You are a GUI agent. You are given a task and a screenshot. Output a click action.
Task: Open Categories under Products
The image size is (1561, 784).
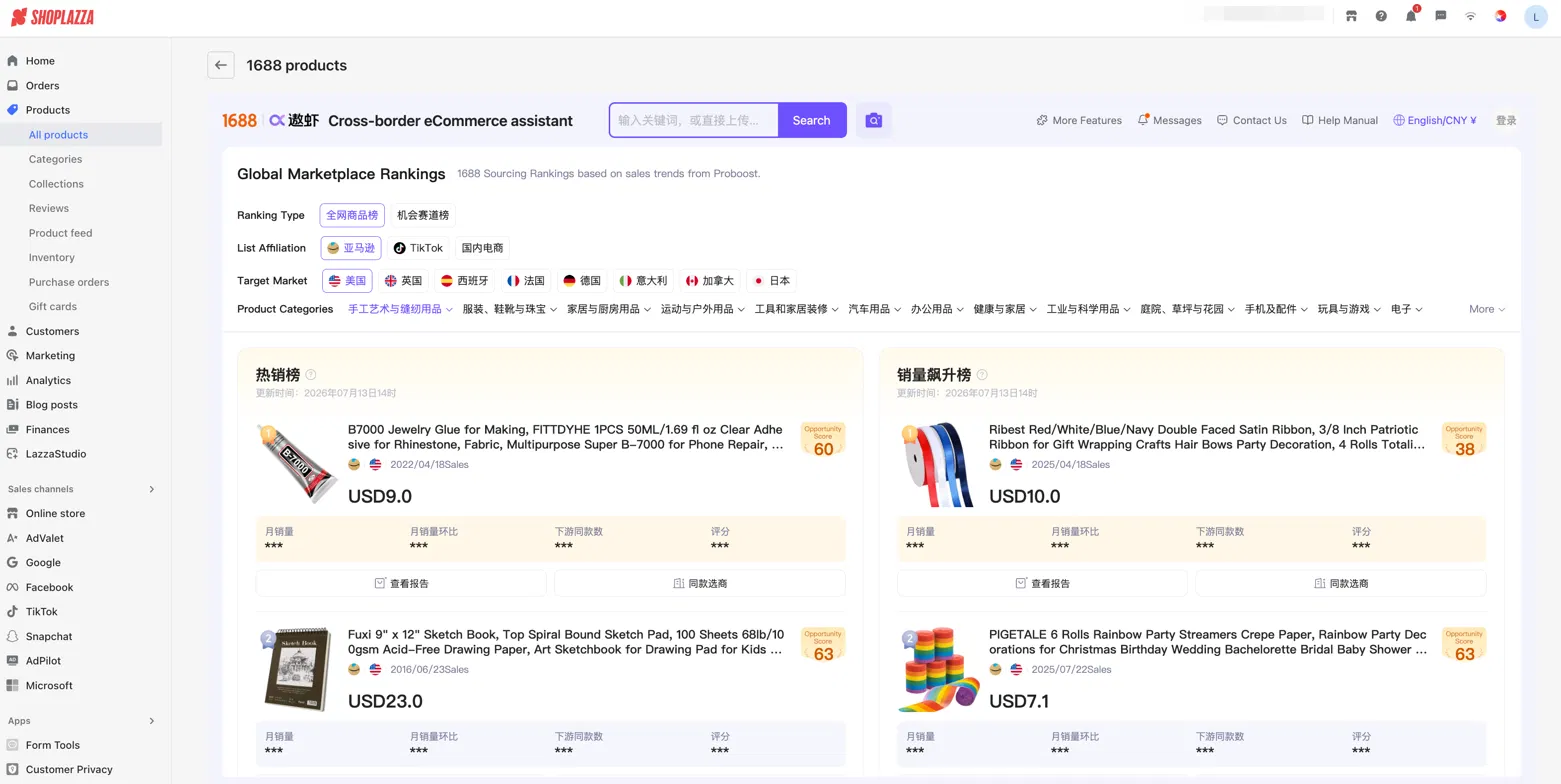click(55, 159)
